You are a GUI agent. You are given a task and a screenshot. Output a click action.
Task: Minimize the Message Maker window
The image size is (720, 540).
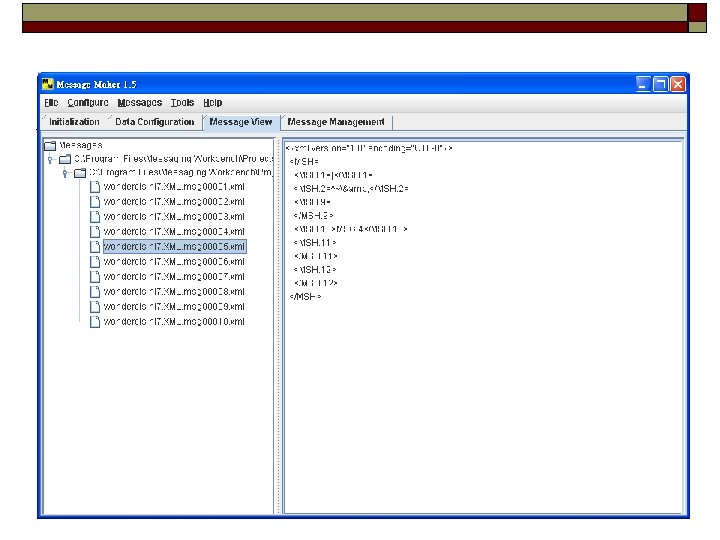[x=643, y=84]
